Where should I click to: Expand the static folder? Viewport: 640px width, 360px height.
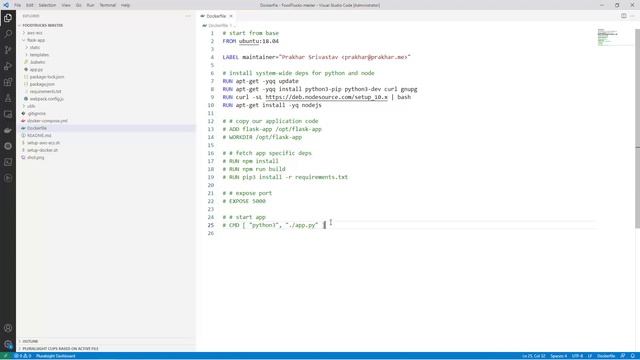[35, 47]
